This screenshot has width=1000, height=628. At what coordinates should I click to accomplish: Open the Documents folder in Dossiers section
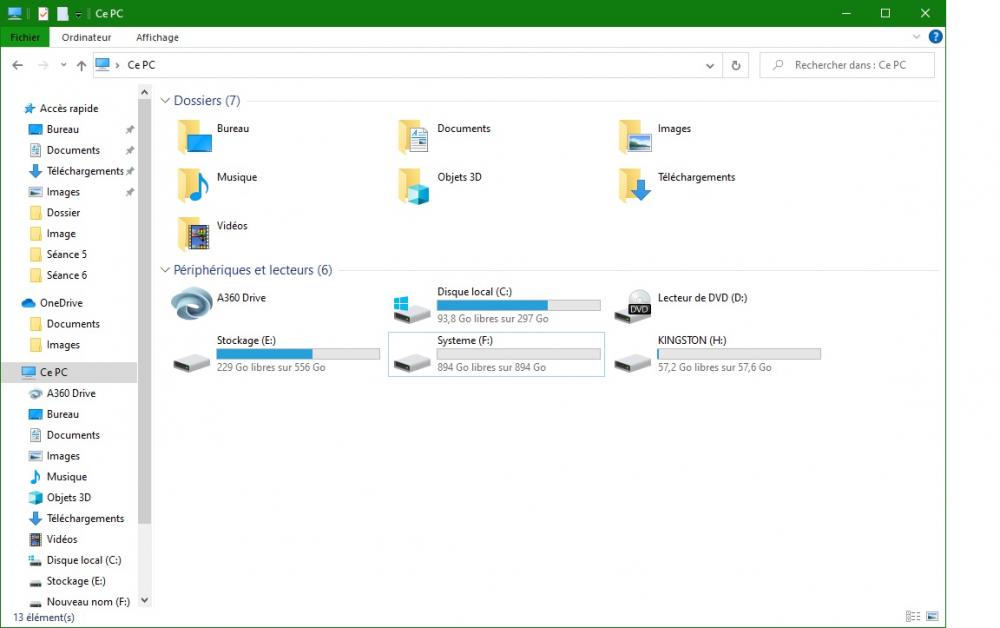tap(445, 136)
